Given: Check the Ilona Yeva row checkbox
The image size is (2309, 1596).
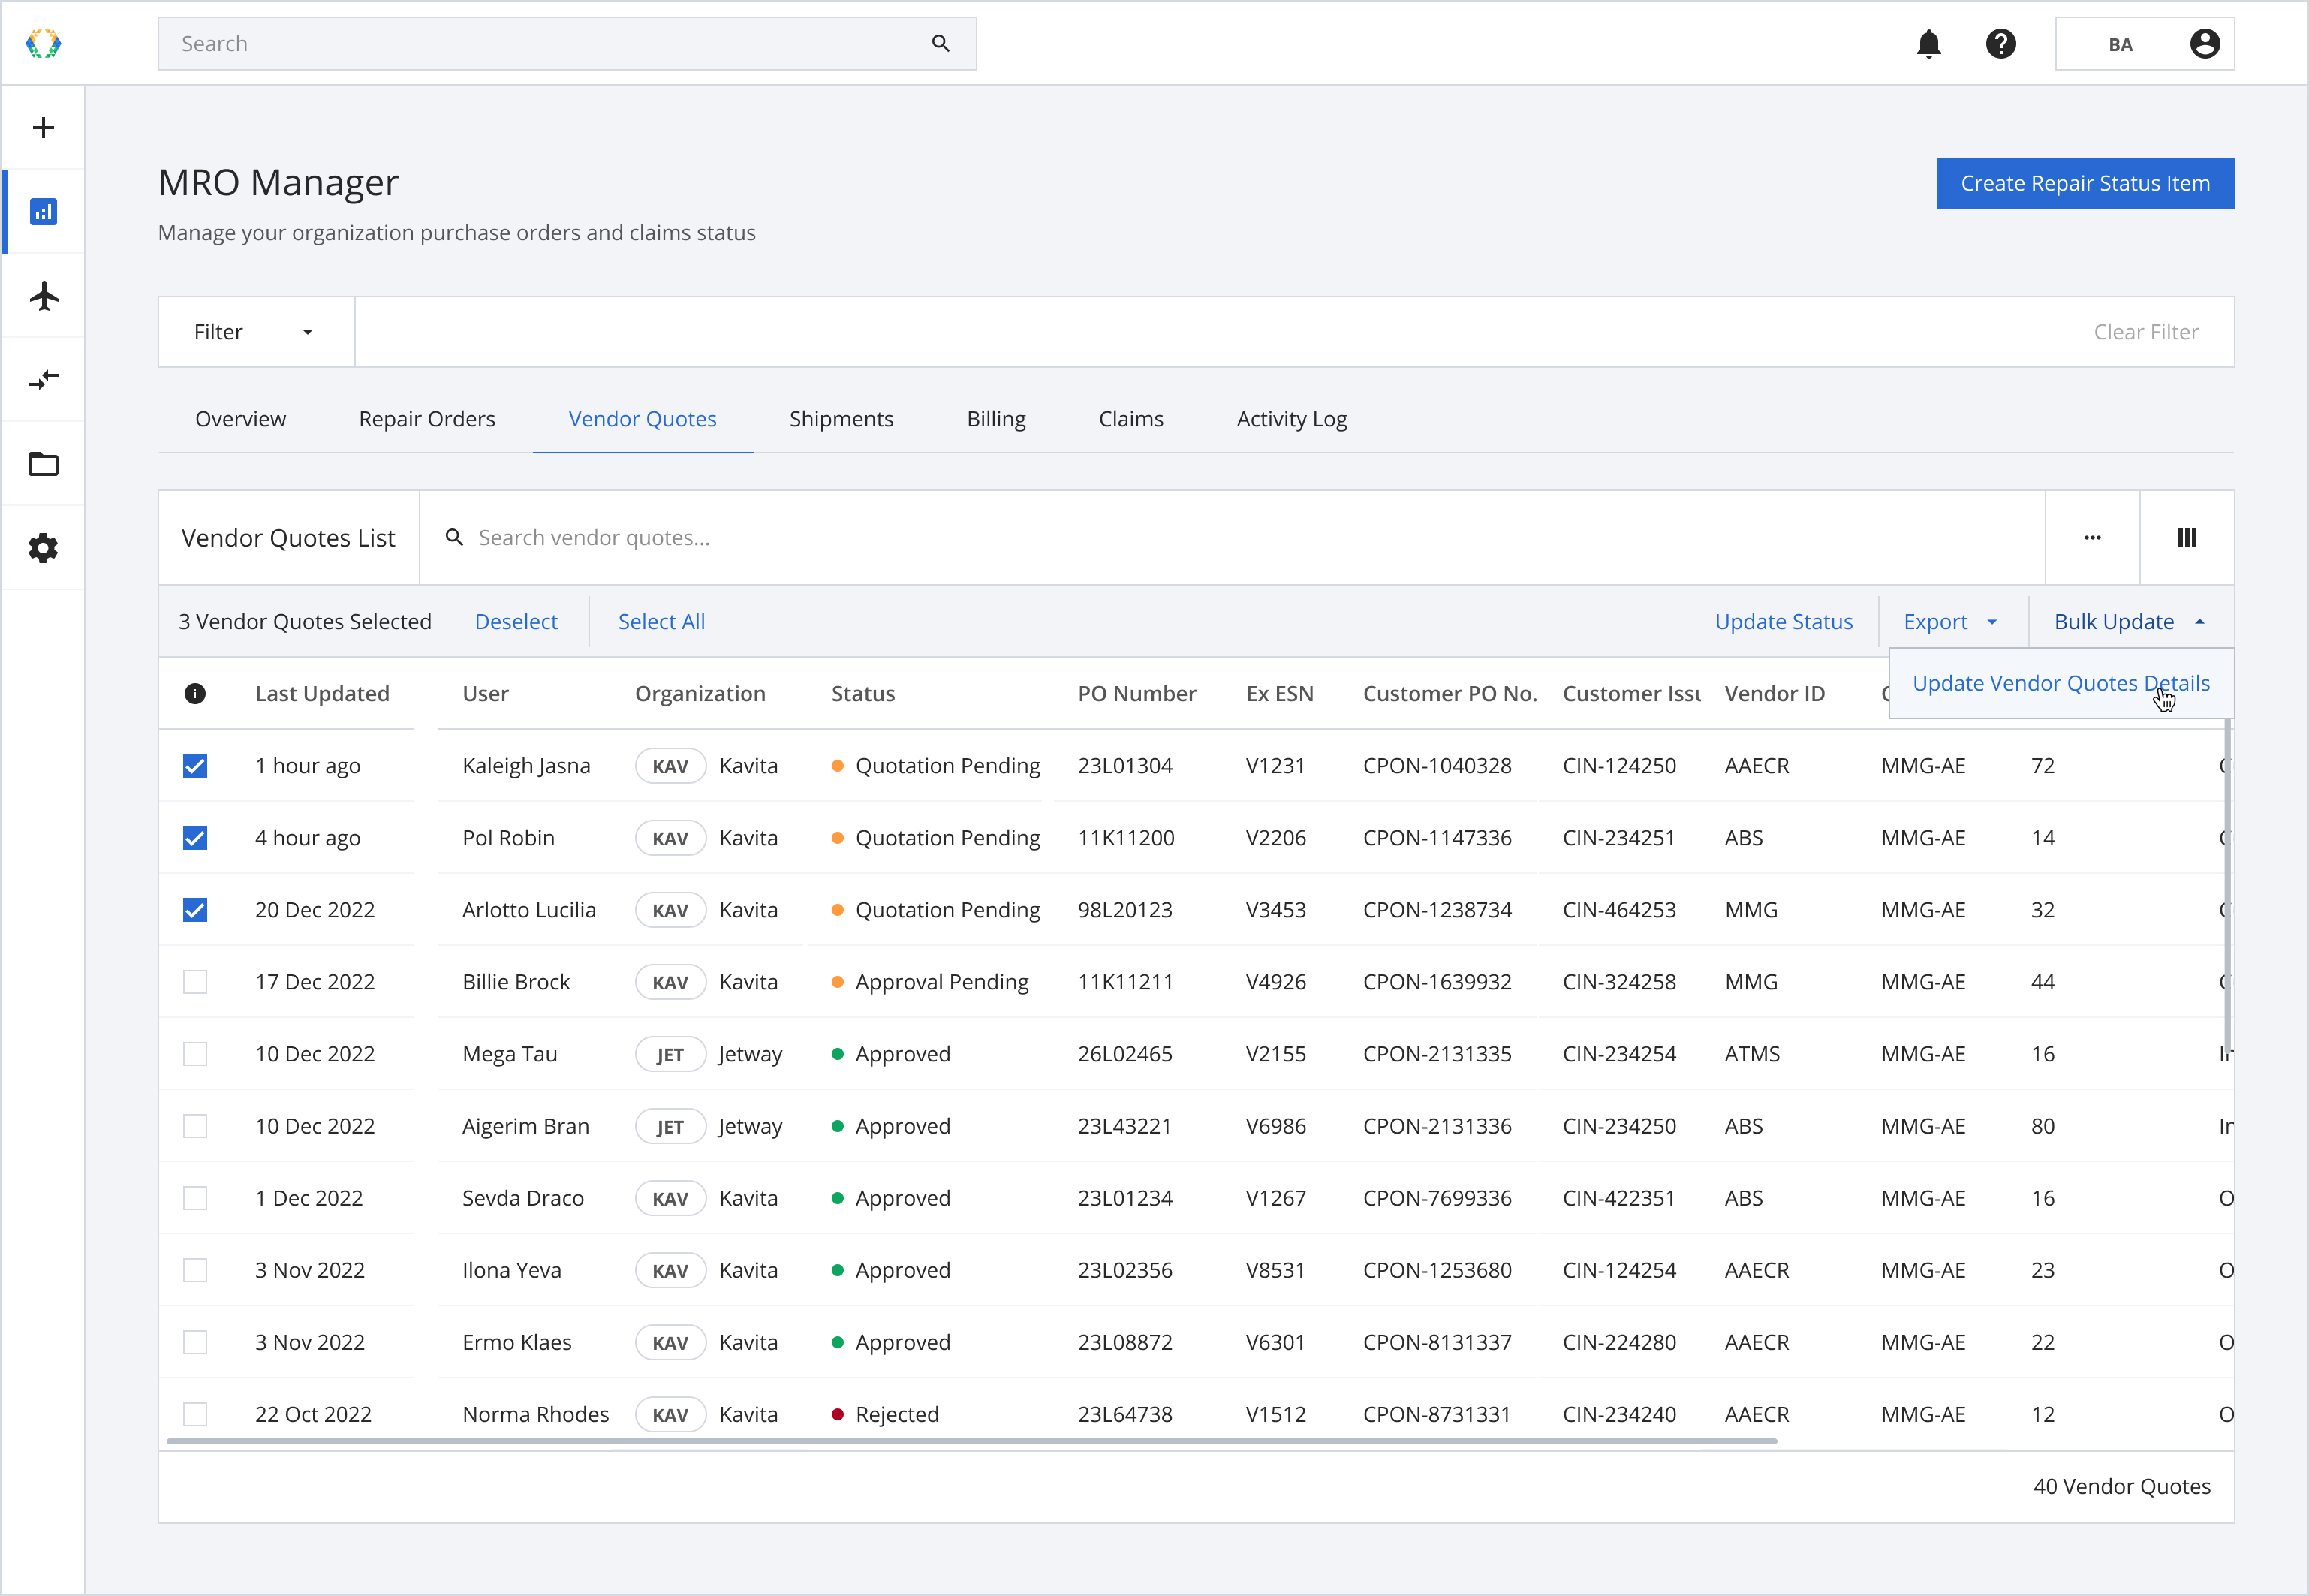Looking at the screenshot, I should [x=195, y=1270].
